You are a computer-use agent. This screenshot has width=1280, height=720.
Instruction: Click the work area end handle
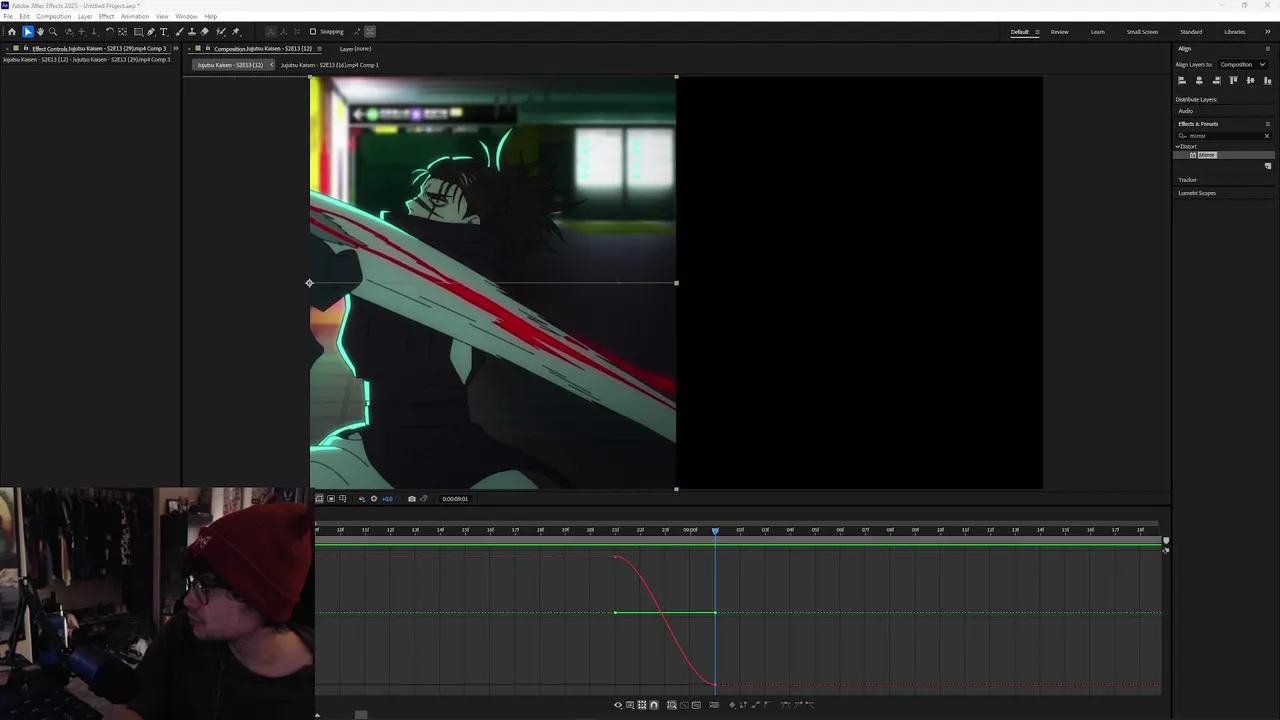click(1165, 541)
